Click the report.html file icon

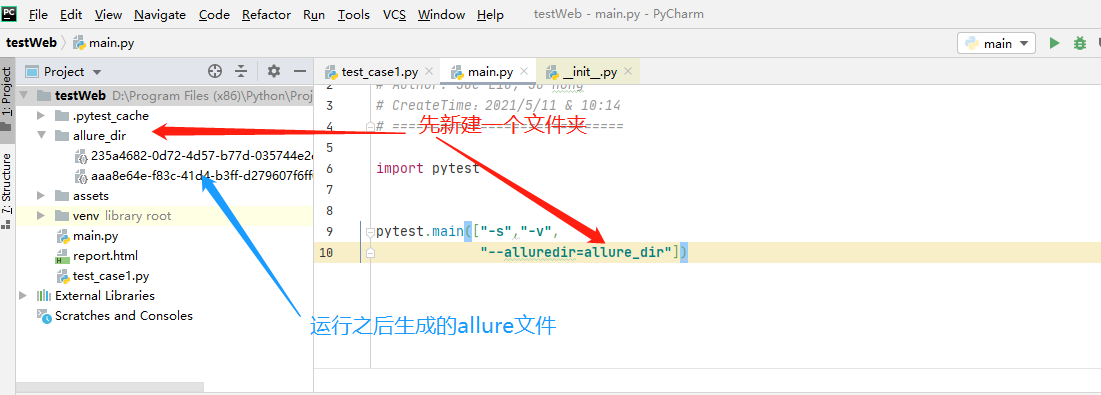click(62, 256)
